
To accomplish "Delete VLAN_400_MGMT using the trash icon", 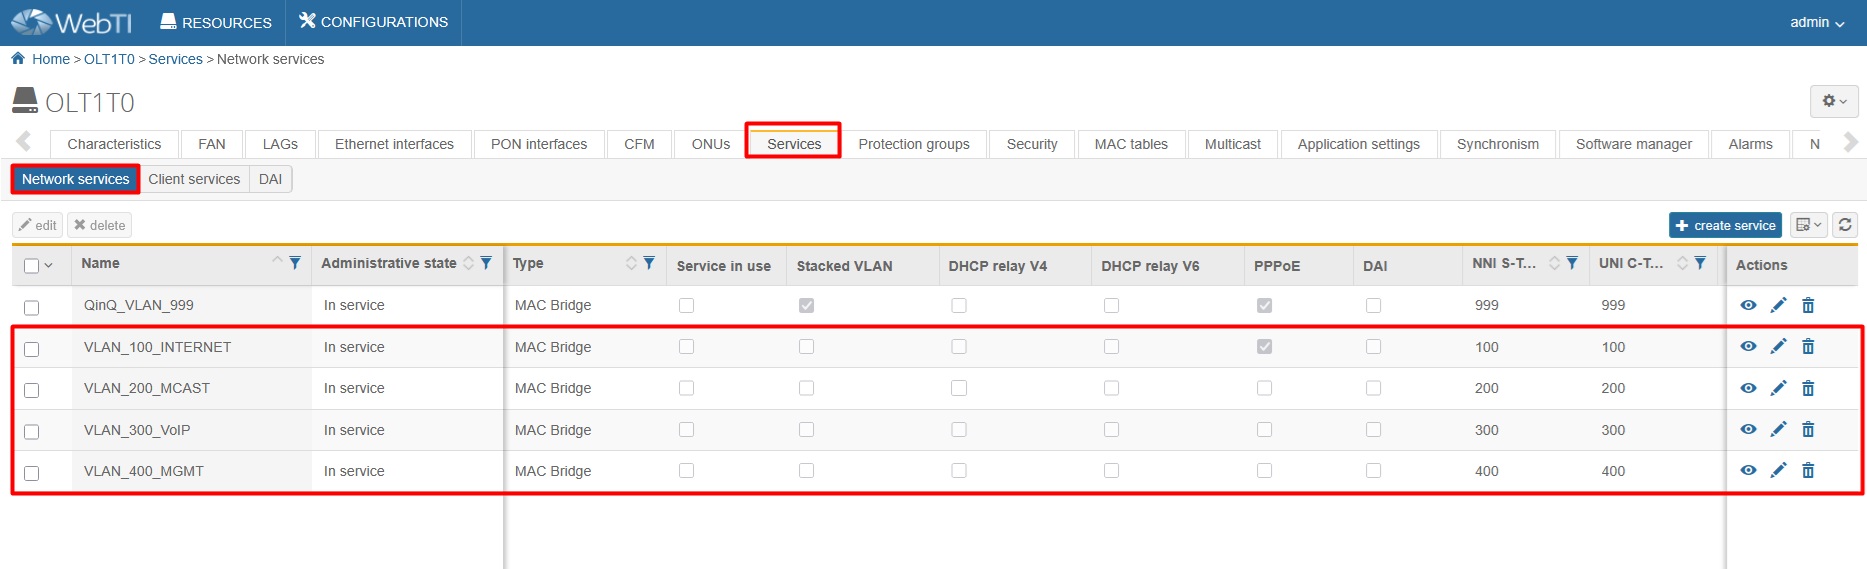I will (1808, 470).
